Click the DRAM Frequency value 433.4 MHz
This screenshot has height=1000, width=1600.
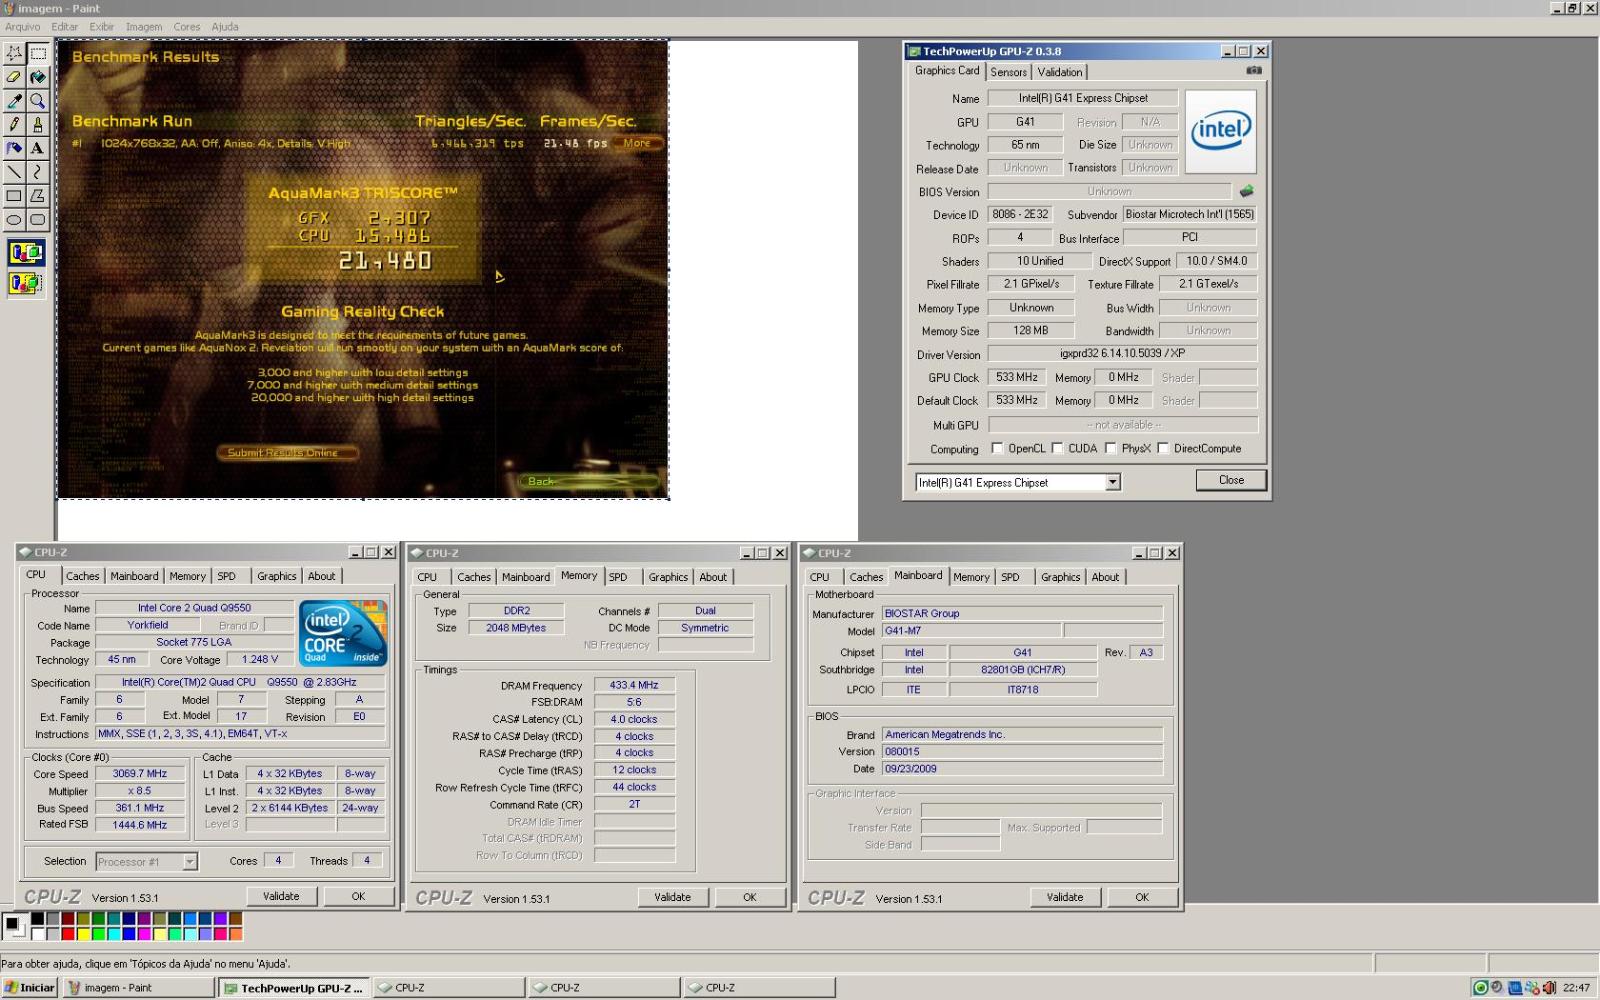pyautogui.click(x=634, y=685)
